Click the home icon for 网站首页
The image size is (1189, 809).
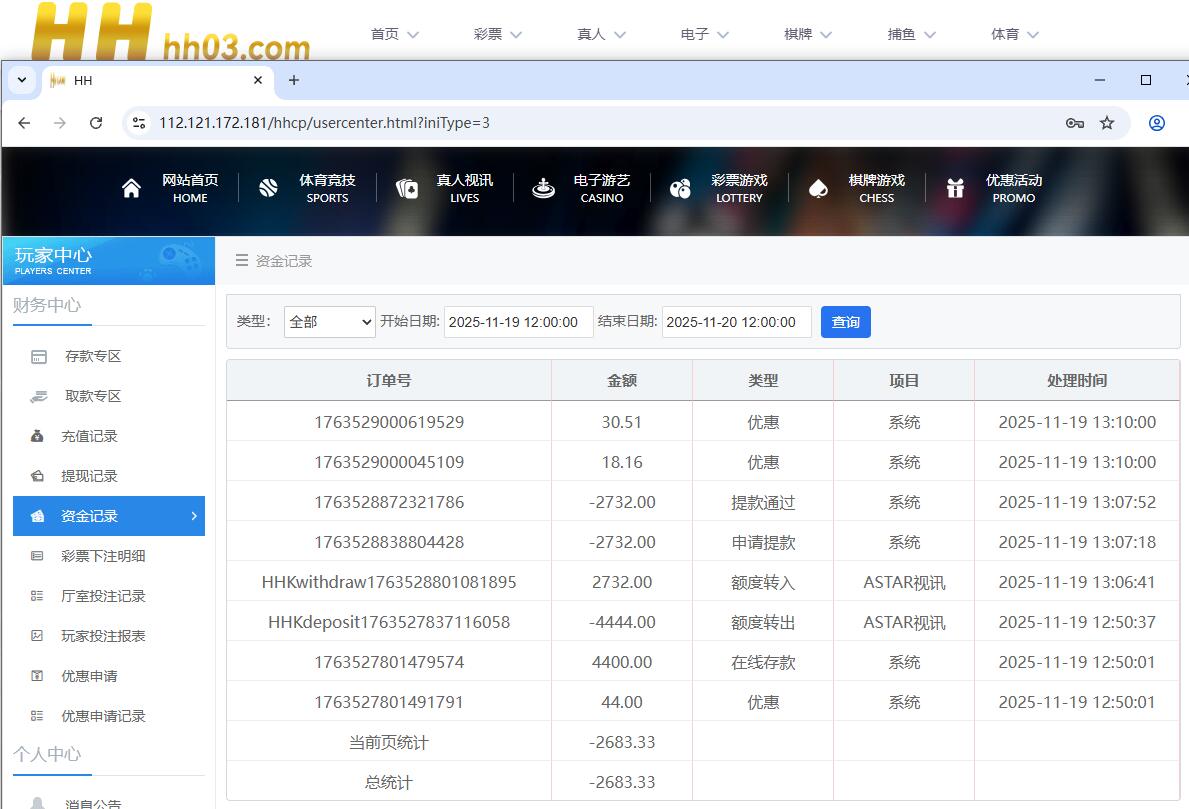(x=131, y=189)
